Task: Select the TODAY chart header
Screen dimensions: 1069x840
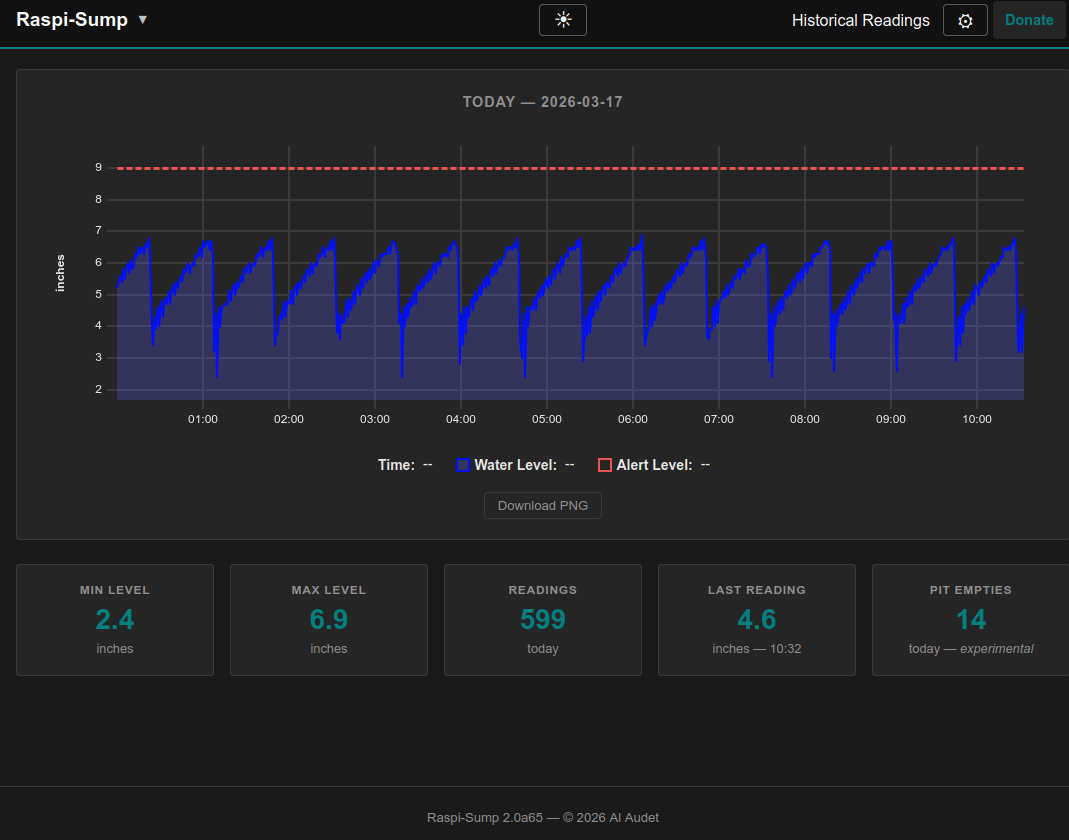Action: tap(542, 101)
